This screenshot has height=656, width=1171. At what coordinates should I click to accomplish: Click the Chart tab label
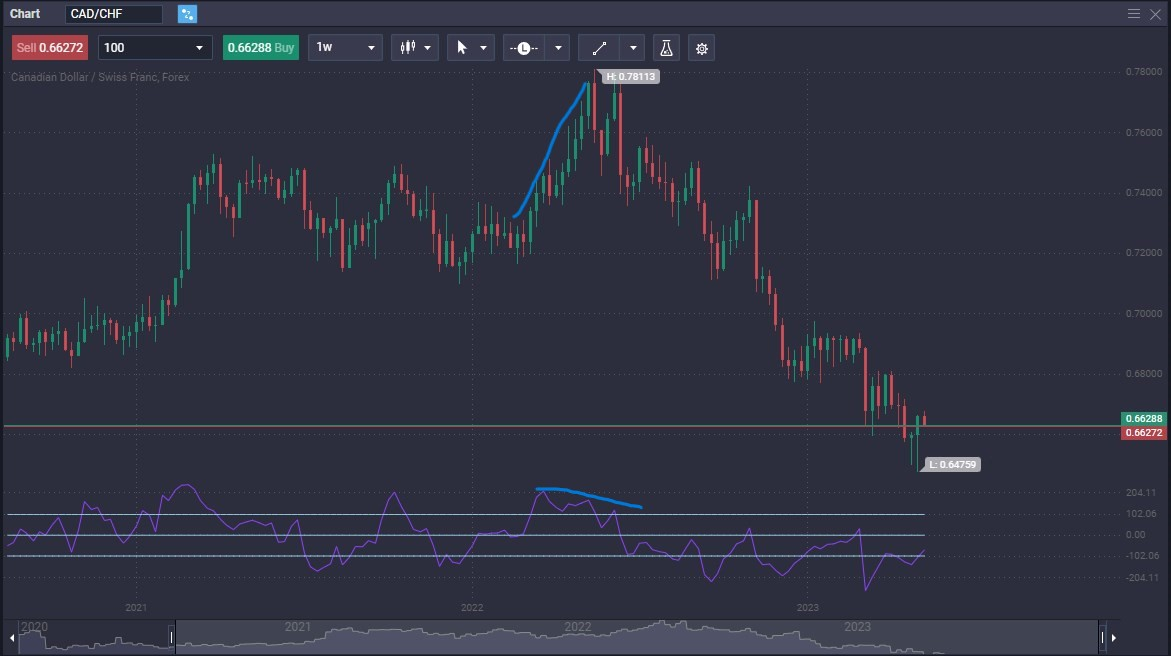click(24, 13)
